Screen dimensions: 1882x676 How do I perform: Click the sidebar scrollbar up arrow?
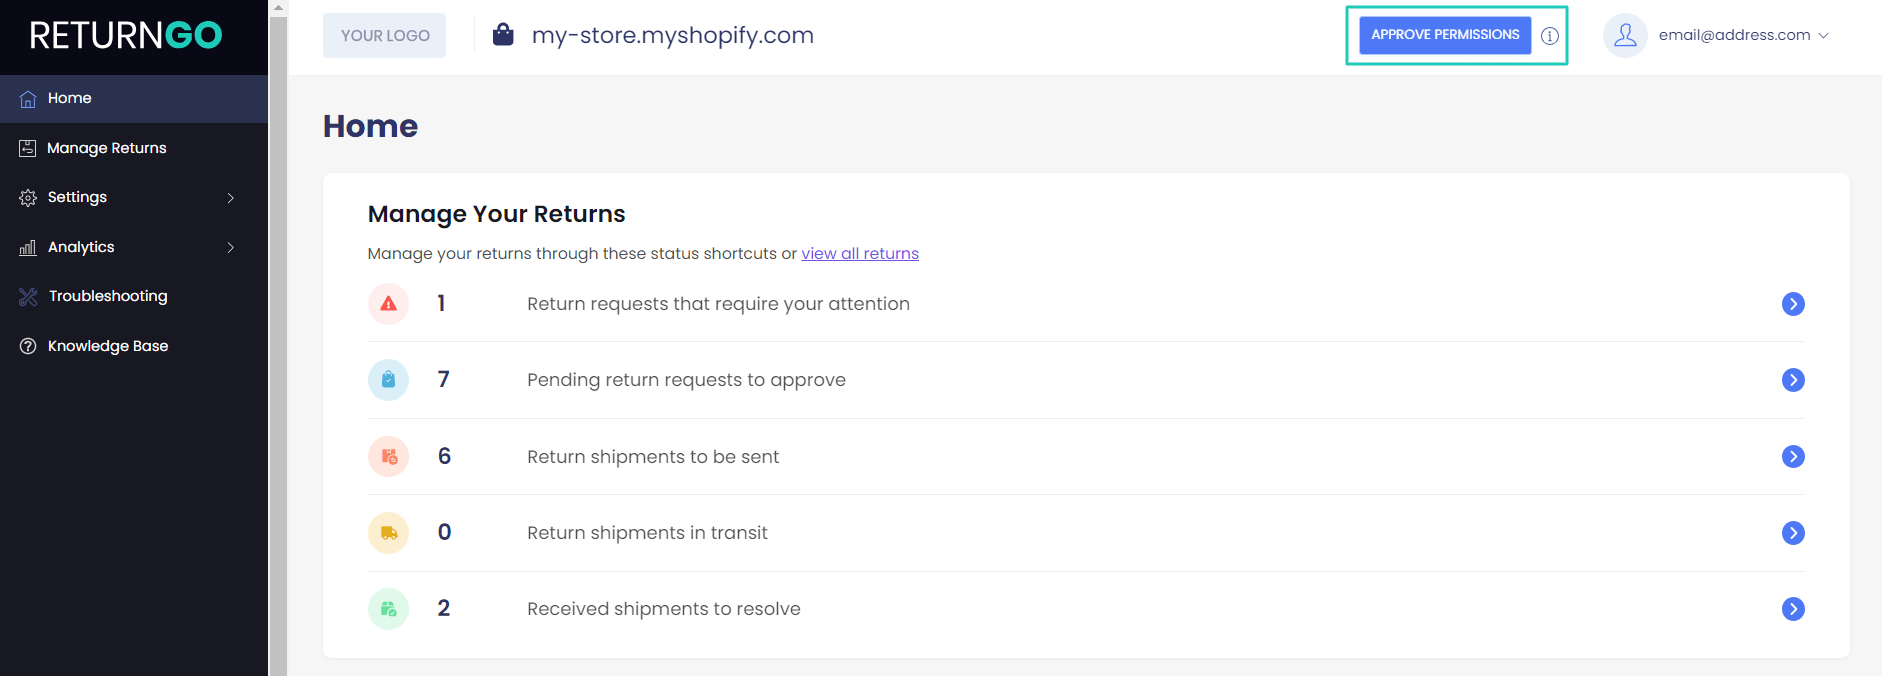click(x=278, y=7)
